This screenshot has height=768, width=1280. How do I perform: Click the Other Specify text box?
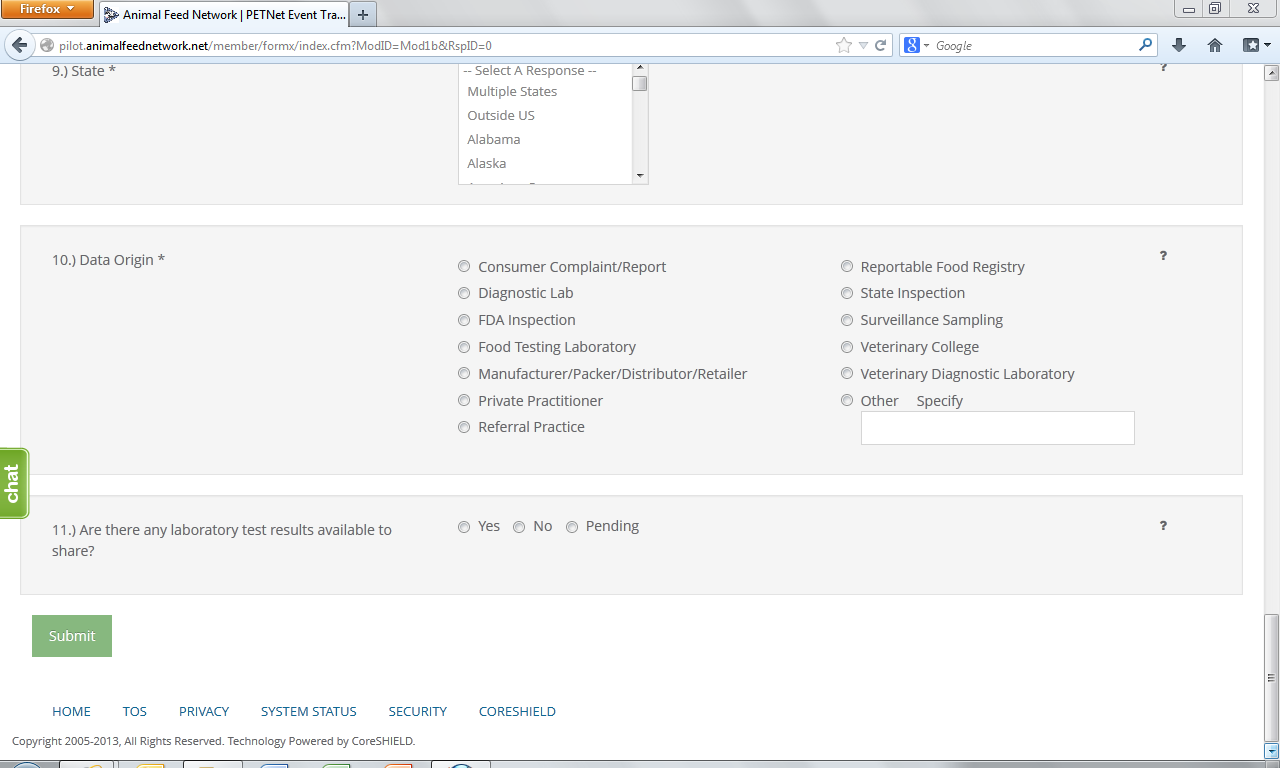[x=998, y=428]
